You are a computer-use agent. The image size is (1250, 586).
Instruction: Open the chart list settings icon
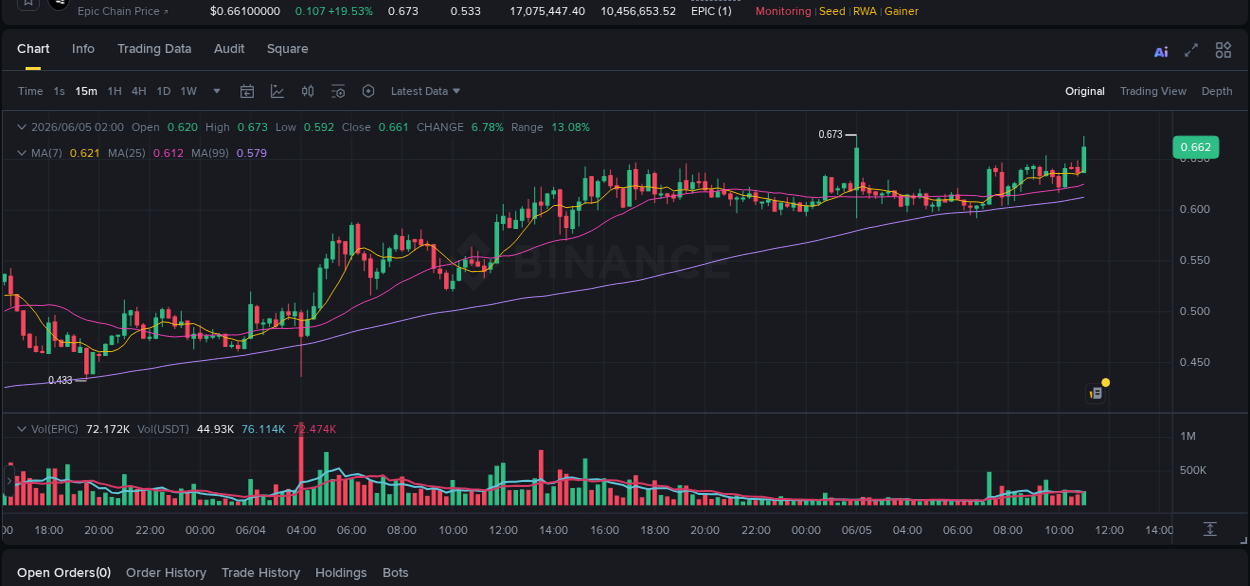338,91
